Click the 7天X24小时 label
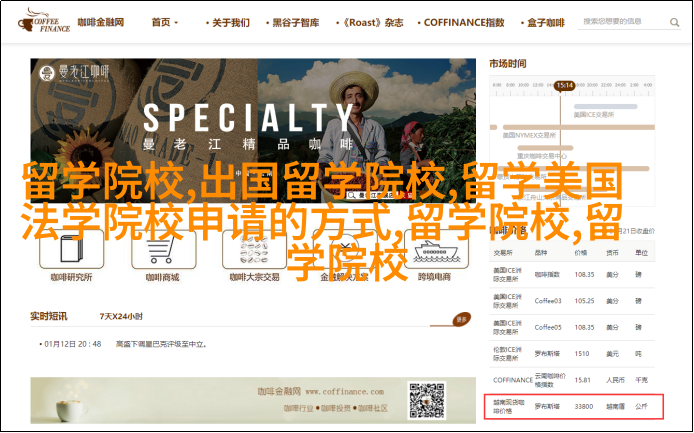The height and width of the screenshot is (433, 694). tap(121, 317)
